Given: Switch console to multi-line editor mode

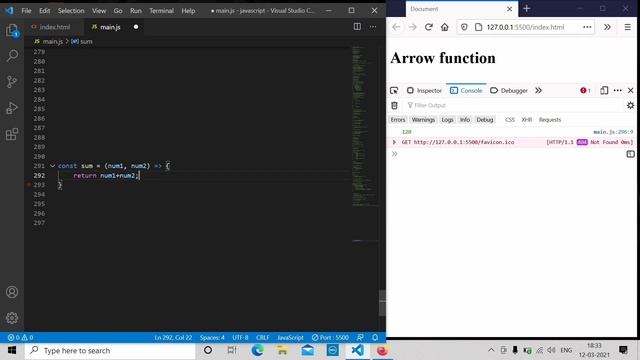Looking at the screenshot, I should tap(630, 154).
